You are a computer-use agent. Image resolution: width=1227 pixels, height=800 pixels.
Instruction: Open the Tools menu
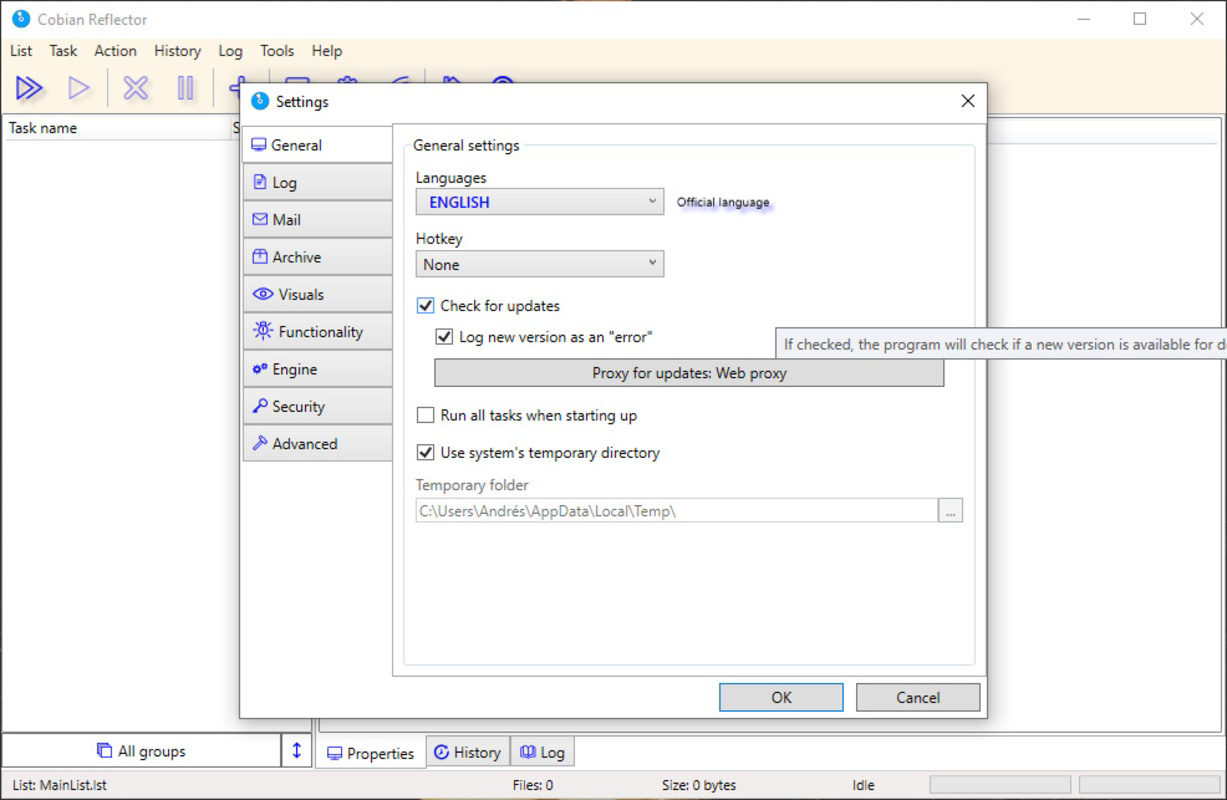click(x=277, y=51)
